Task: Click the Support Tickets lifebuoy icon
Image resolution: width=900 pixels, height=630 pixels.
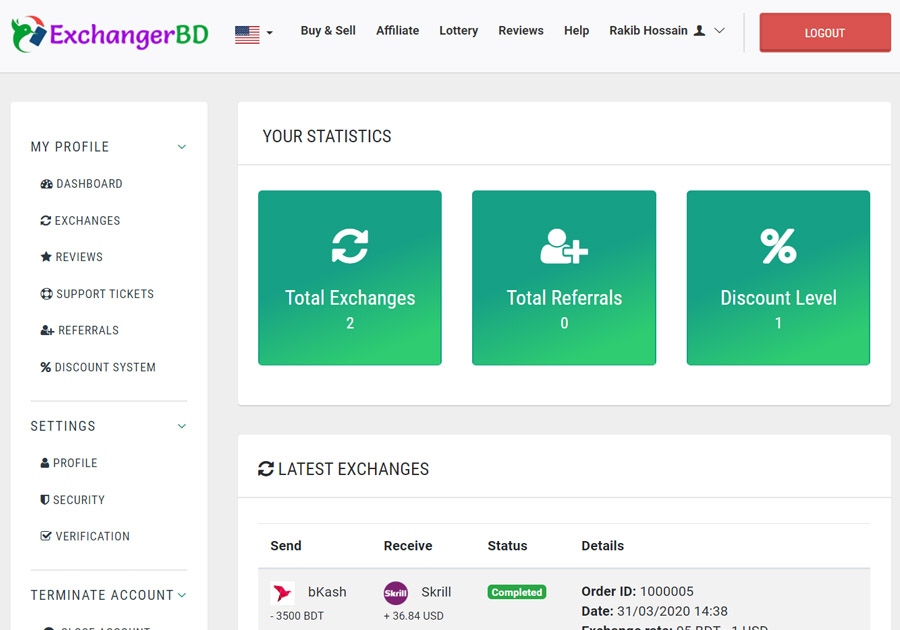Action: (x=46, y=294)
